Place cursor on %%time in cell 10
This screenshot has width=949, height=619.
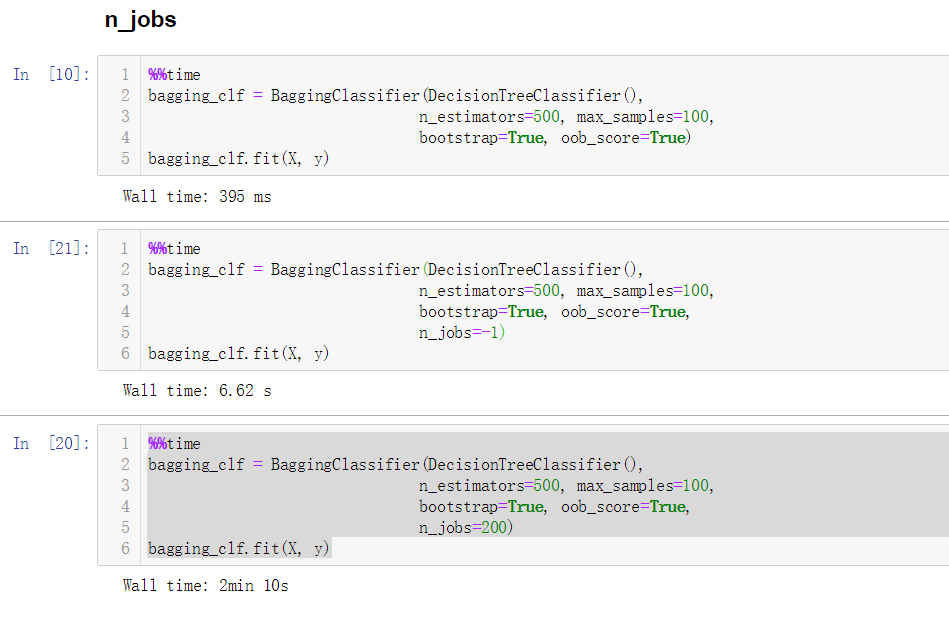(x=174, y=75)
